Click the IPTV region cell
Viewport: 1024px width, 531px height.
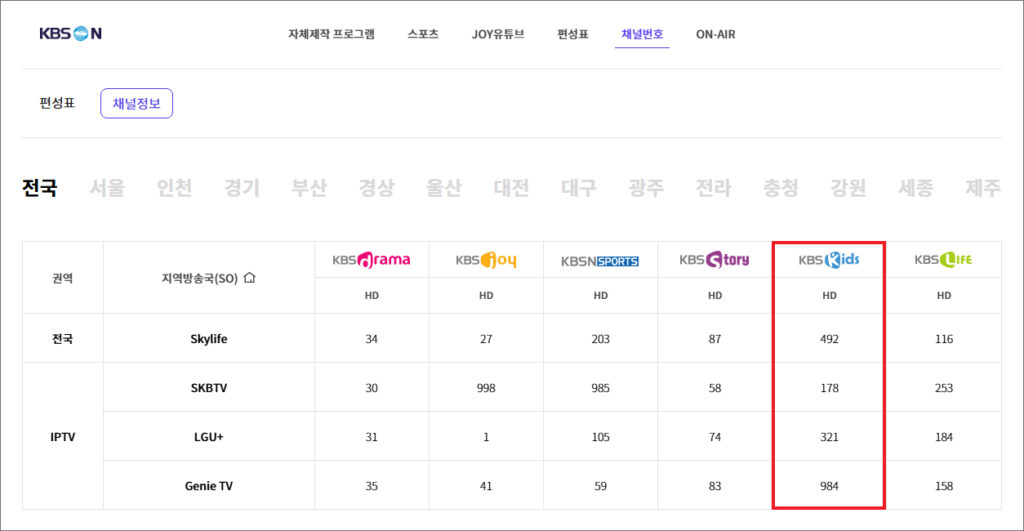pos(63,436)
